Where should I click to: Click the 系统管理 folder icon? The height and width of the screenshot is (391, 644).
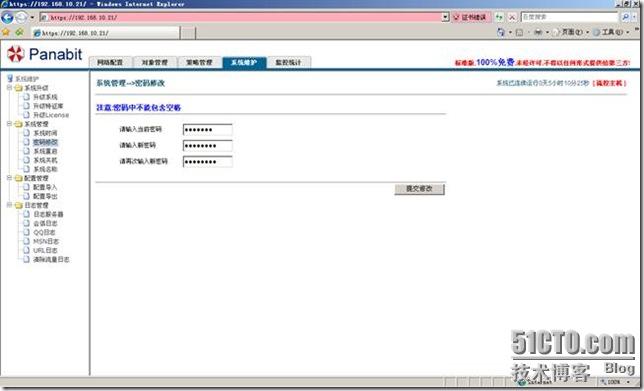(18, 124)
